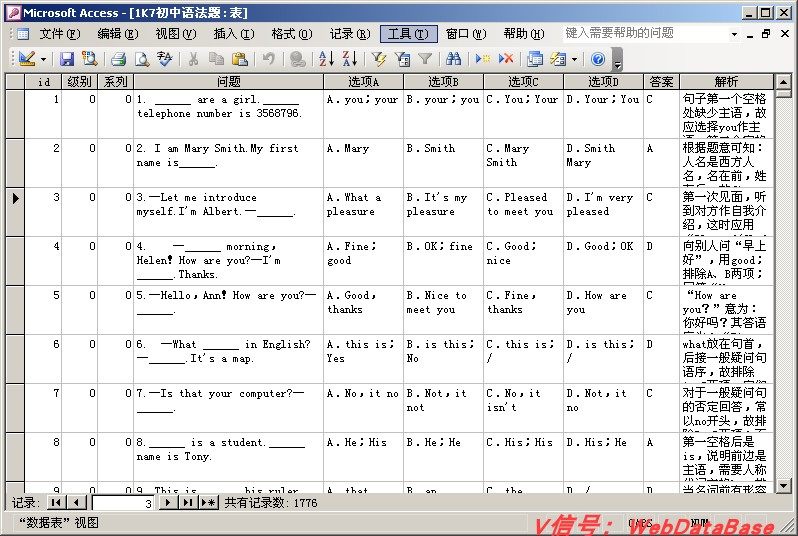The height and width of the screenshot is (536, 798).
Task: Sort descending with the Z-A icon
Action: (350, 59)
